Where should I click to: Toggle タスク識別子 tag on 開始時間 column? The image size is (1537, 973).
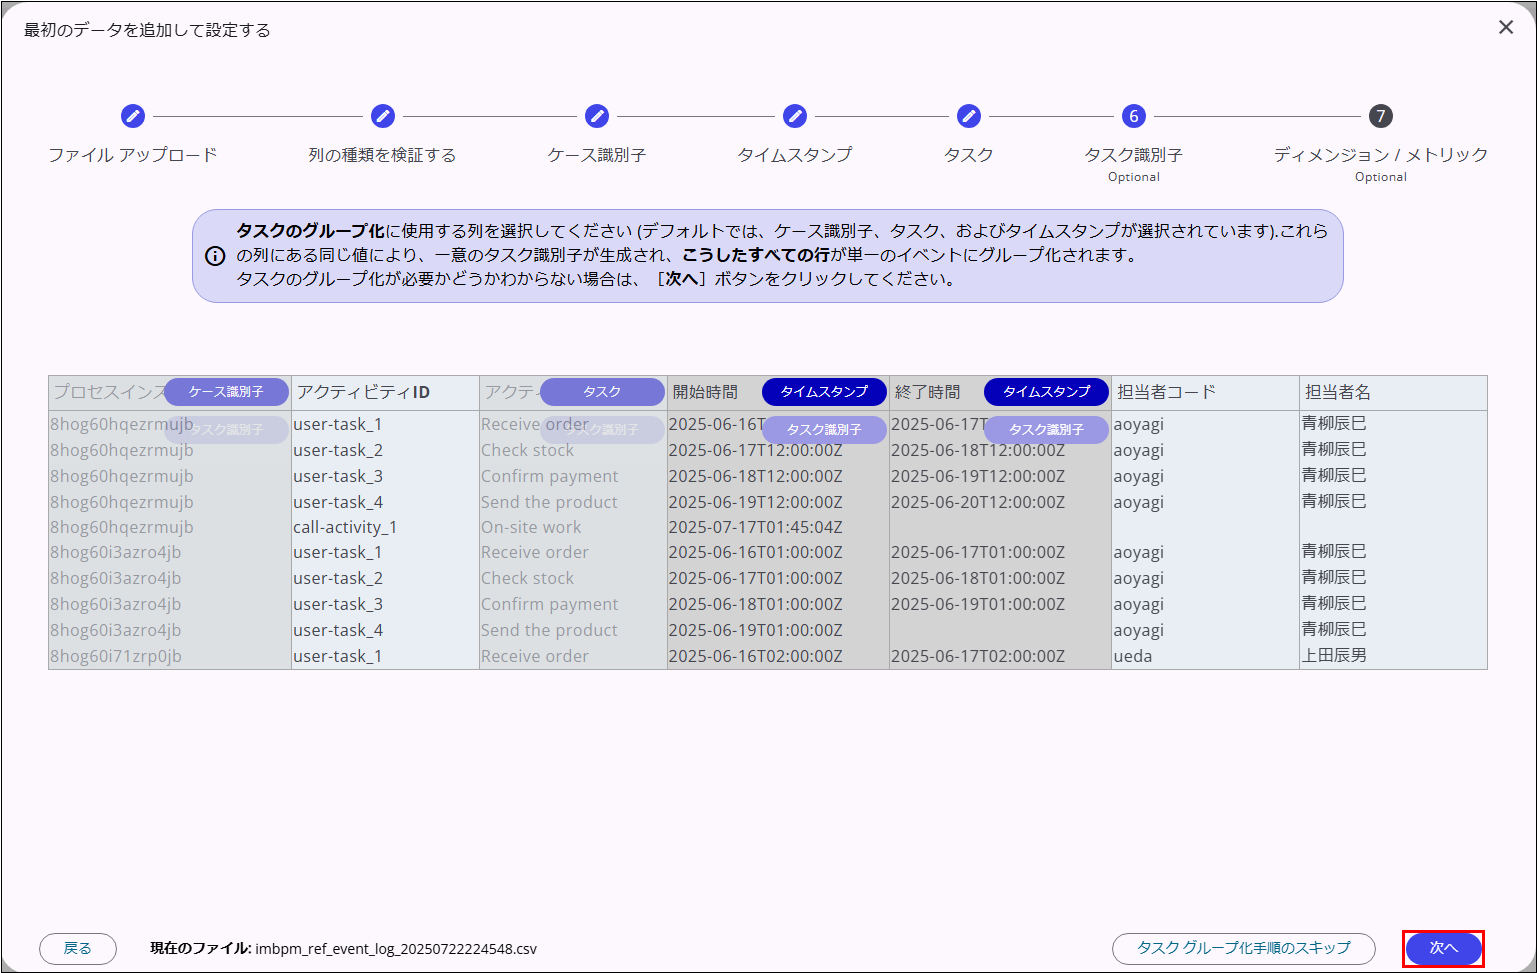[824, 430]
